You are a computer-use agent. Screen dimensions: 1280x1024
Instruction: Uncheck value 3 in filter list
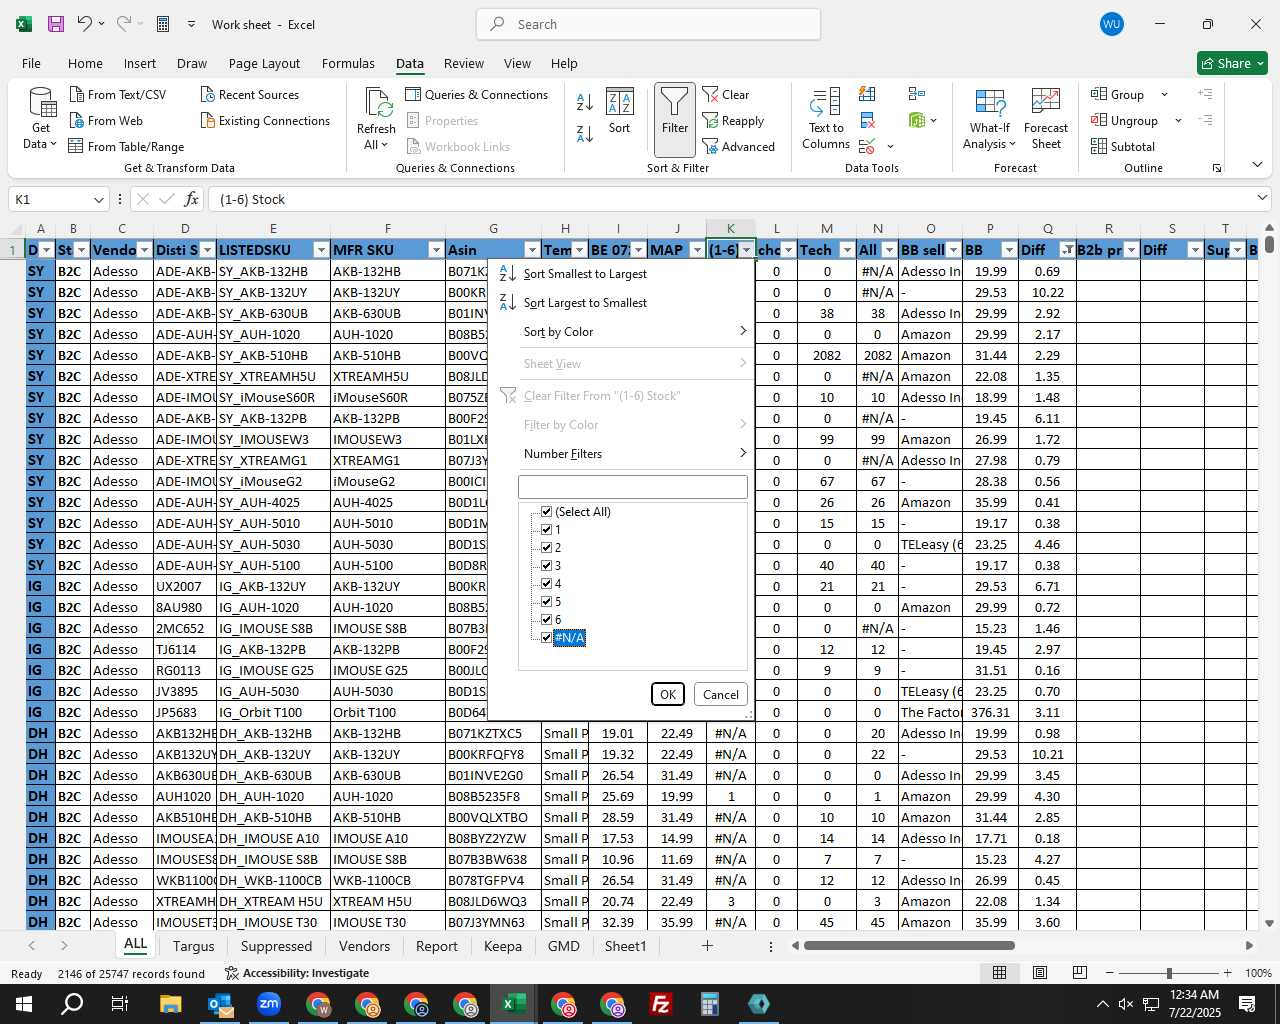pos(546,565)
